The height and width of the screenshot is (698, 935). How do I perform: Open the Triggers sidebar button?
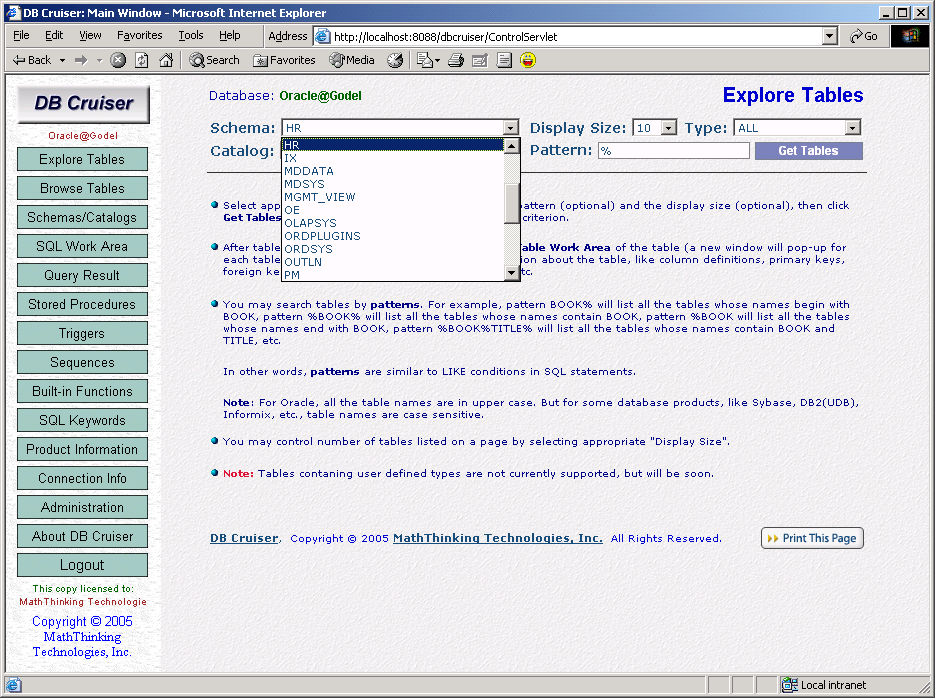point(82,333)
